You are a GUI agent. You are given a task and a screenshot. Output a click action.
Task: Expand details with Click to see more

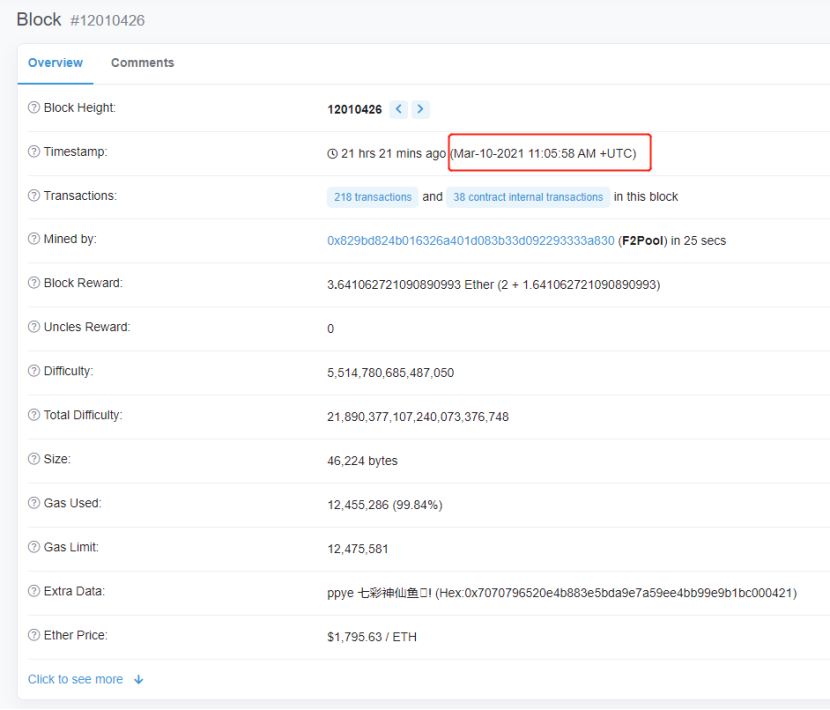pyautogui.click(x=75, y=679)
